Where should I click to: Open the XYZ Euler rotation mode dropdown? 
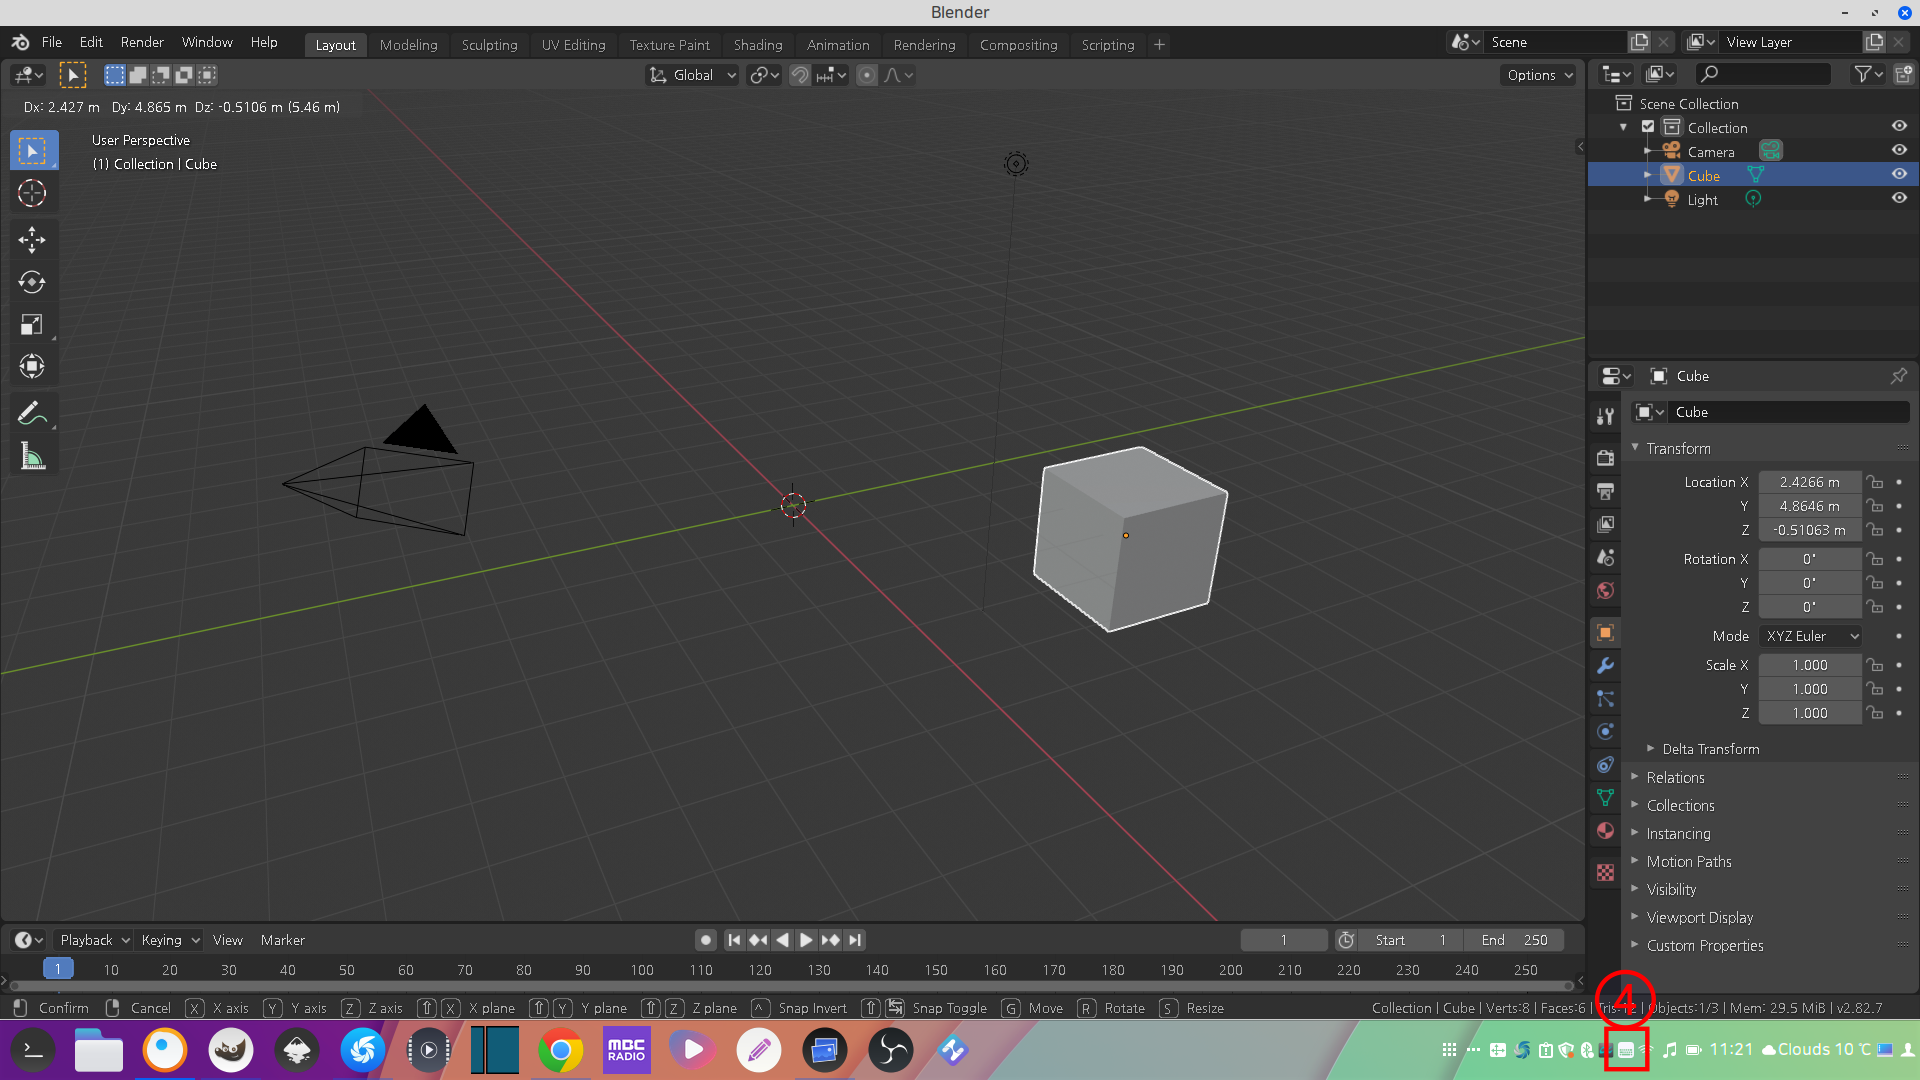(1811, 636)
